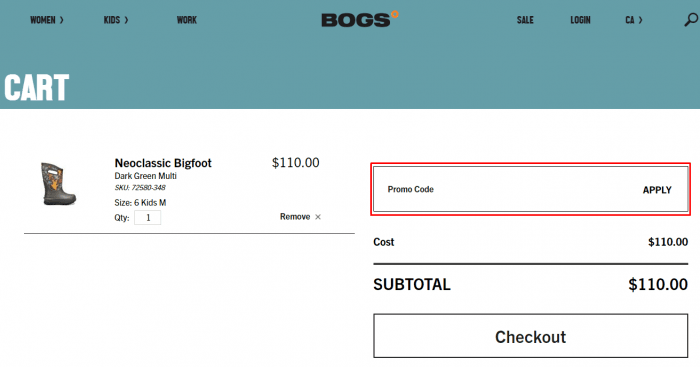Click the LOGIN link

pyautogui.click(x=580, y=20)
